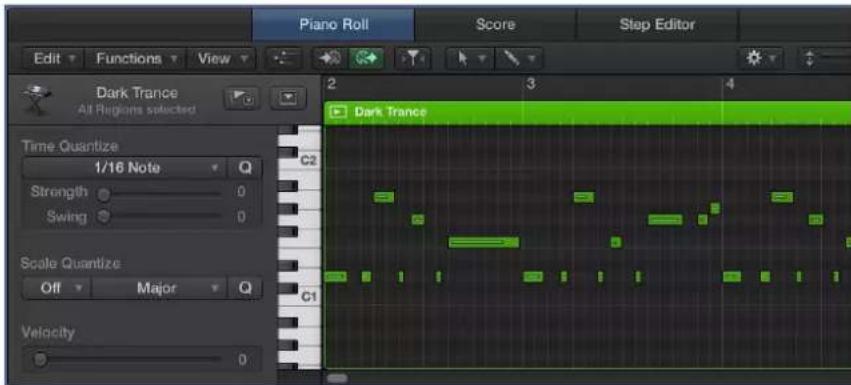Click the Dark Trance keyboard instrument icon

(37, 99)
